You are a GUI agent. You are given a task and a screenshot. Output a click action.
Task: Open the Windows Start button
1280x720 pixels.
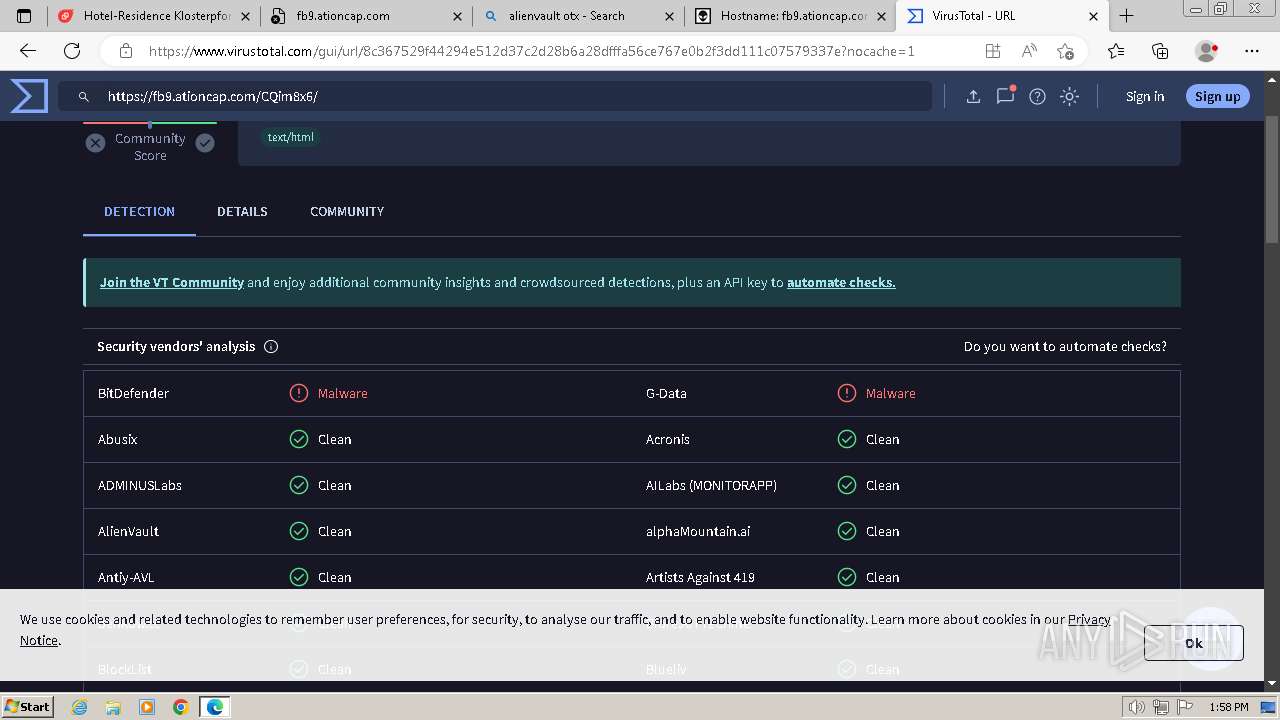coord(27,706)
